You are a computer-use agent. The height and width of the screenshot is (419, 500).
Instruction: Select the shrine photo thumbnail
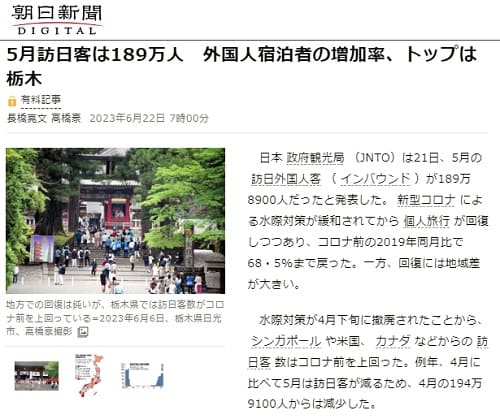coord(37,376)
